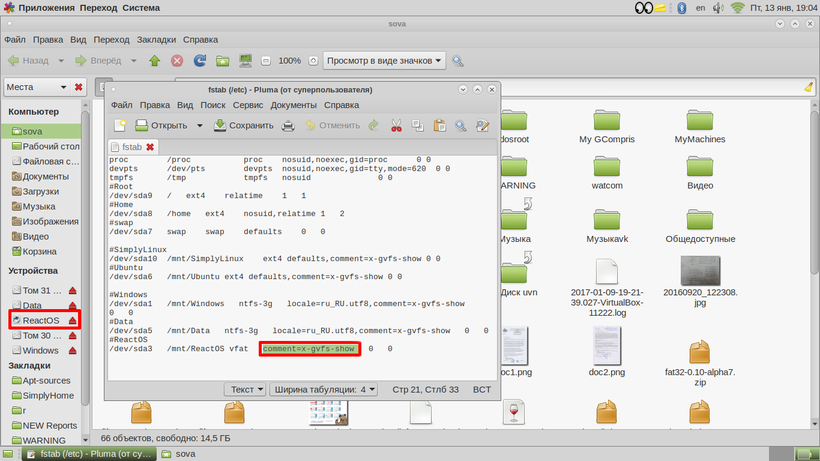
Task: Open the Ширина табуляции dropdown
Action: pyautogui.click(x=324, y=389)
